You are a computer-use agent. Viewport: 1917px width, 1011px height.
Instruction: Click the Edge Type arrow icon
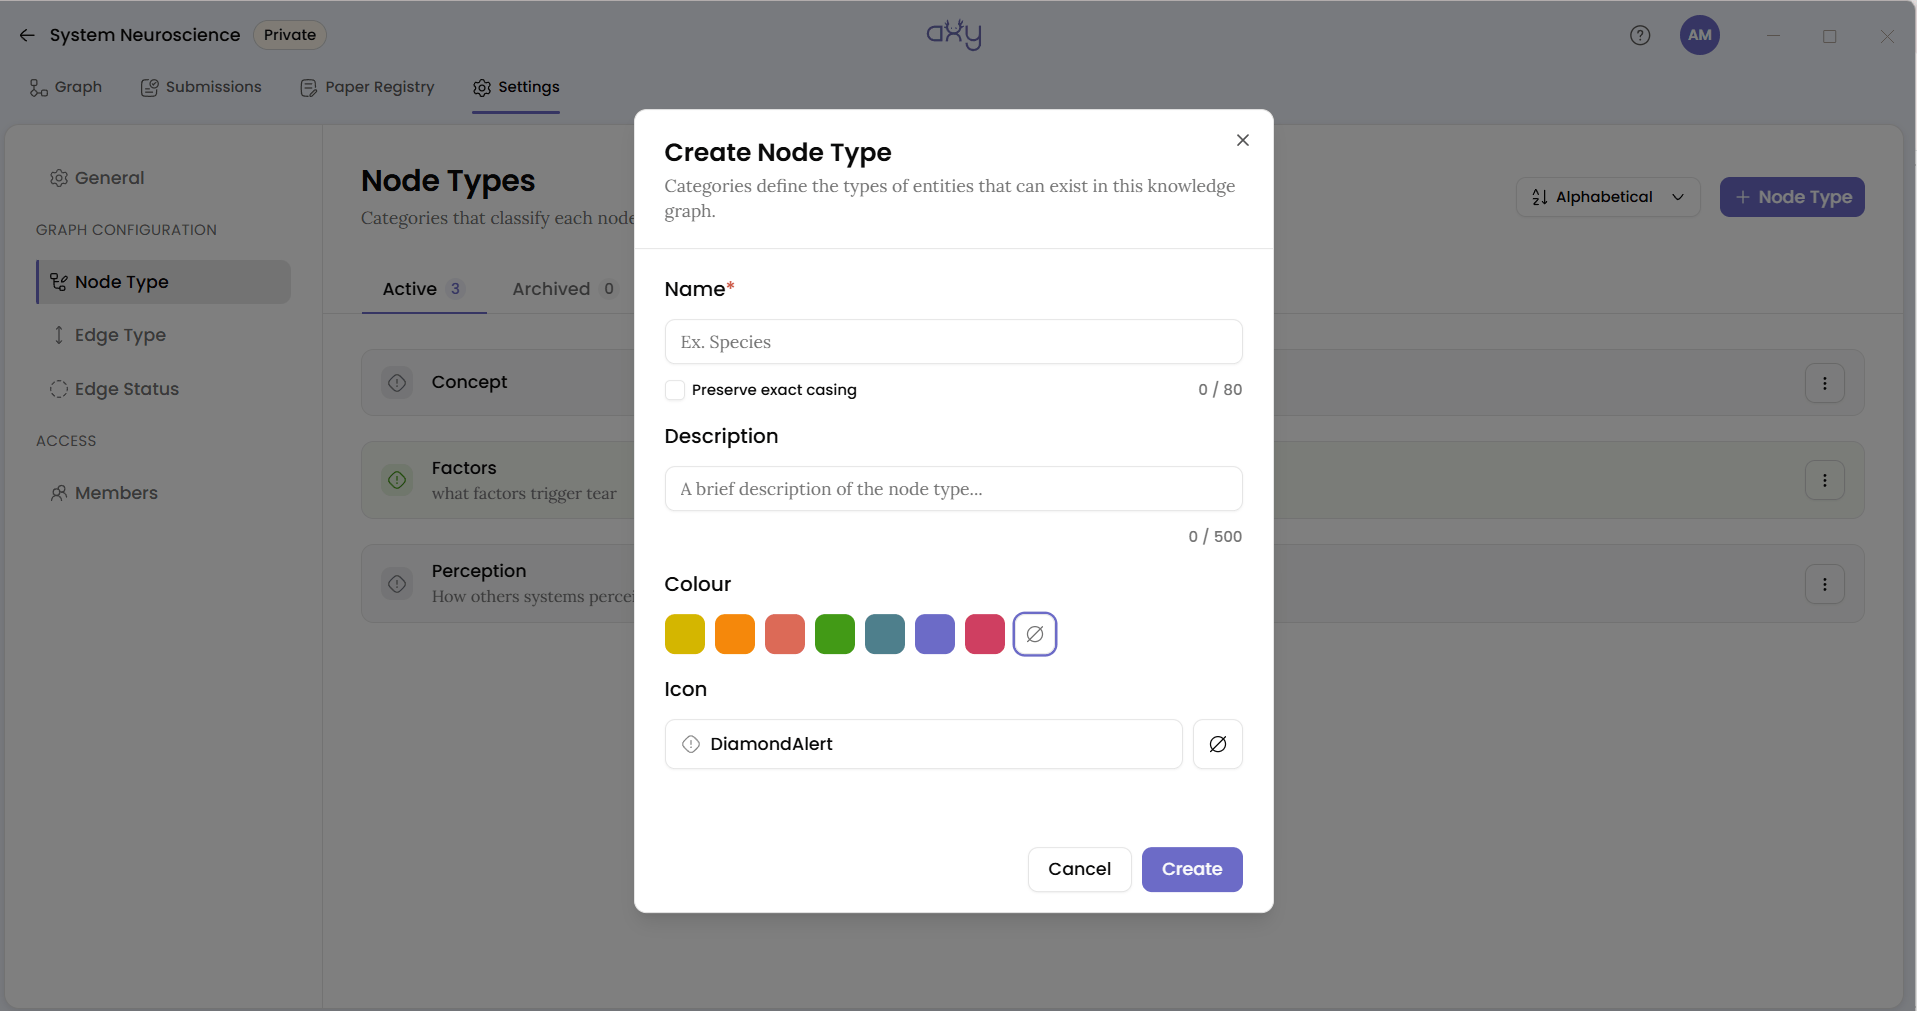point(59,335)
